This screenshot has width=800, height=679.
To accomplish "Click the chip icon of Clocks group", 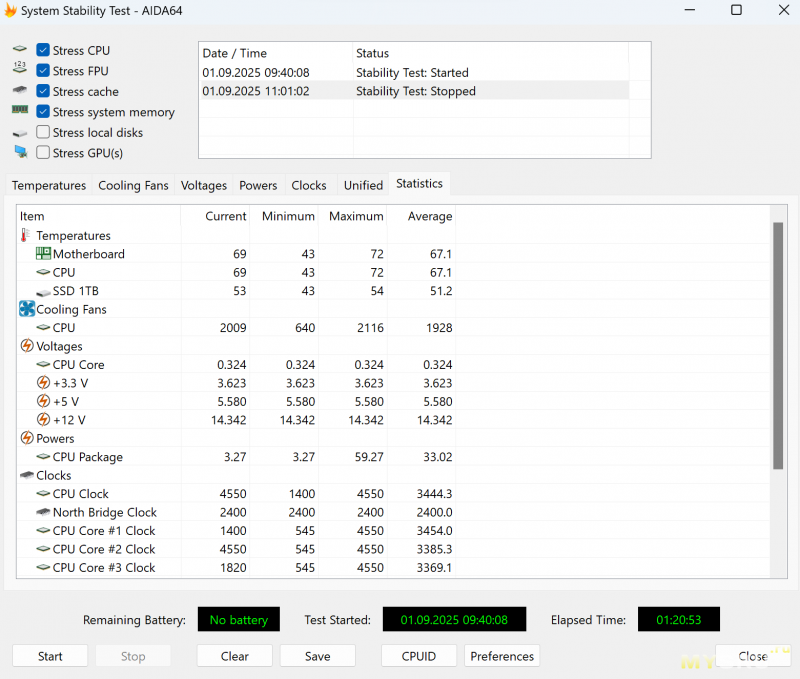I will [27, 475].
